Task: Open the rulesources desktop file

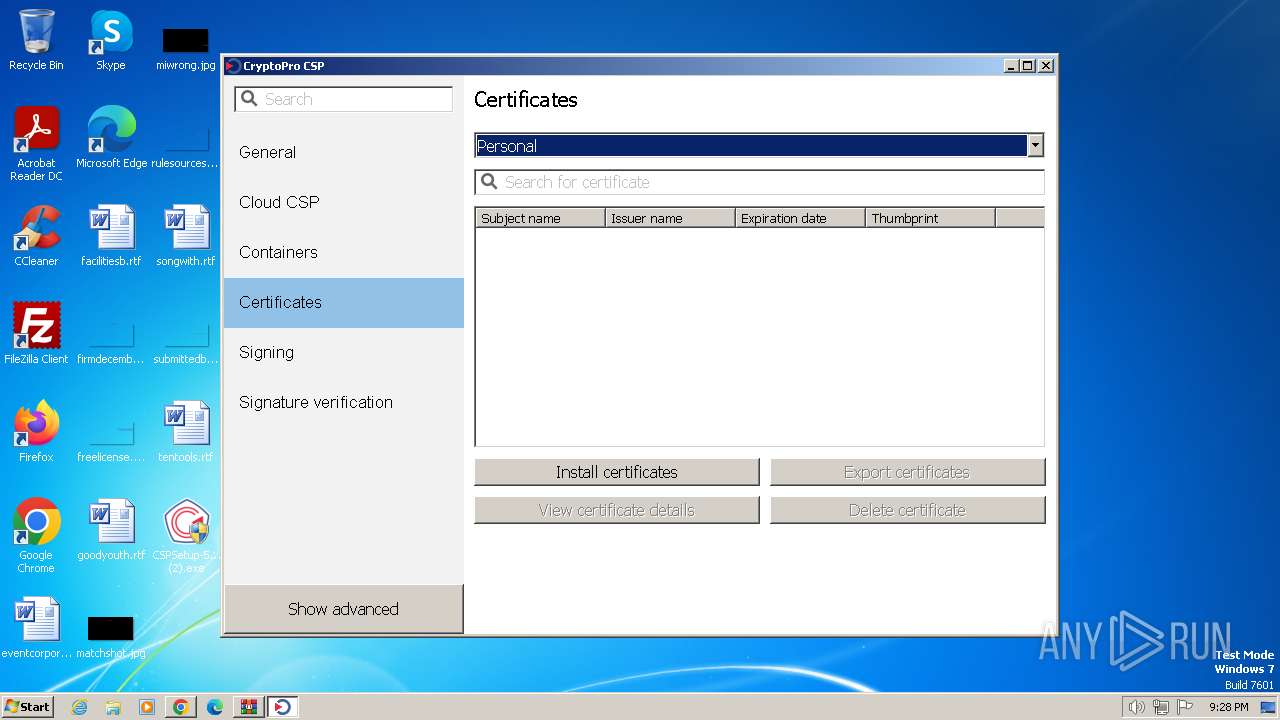Action: pos(186,144)
